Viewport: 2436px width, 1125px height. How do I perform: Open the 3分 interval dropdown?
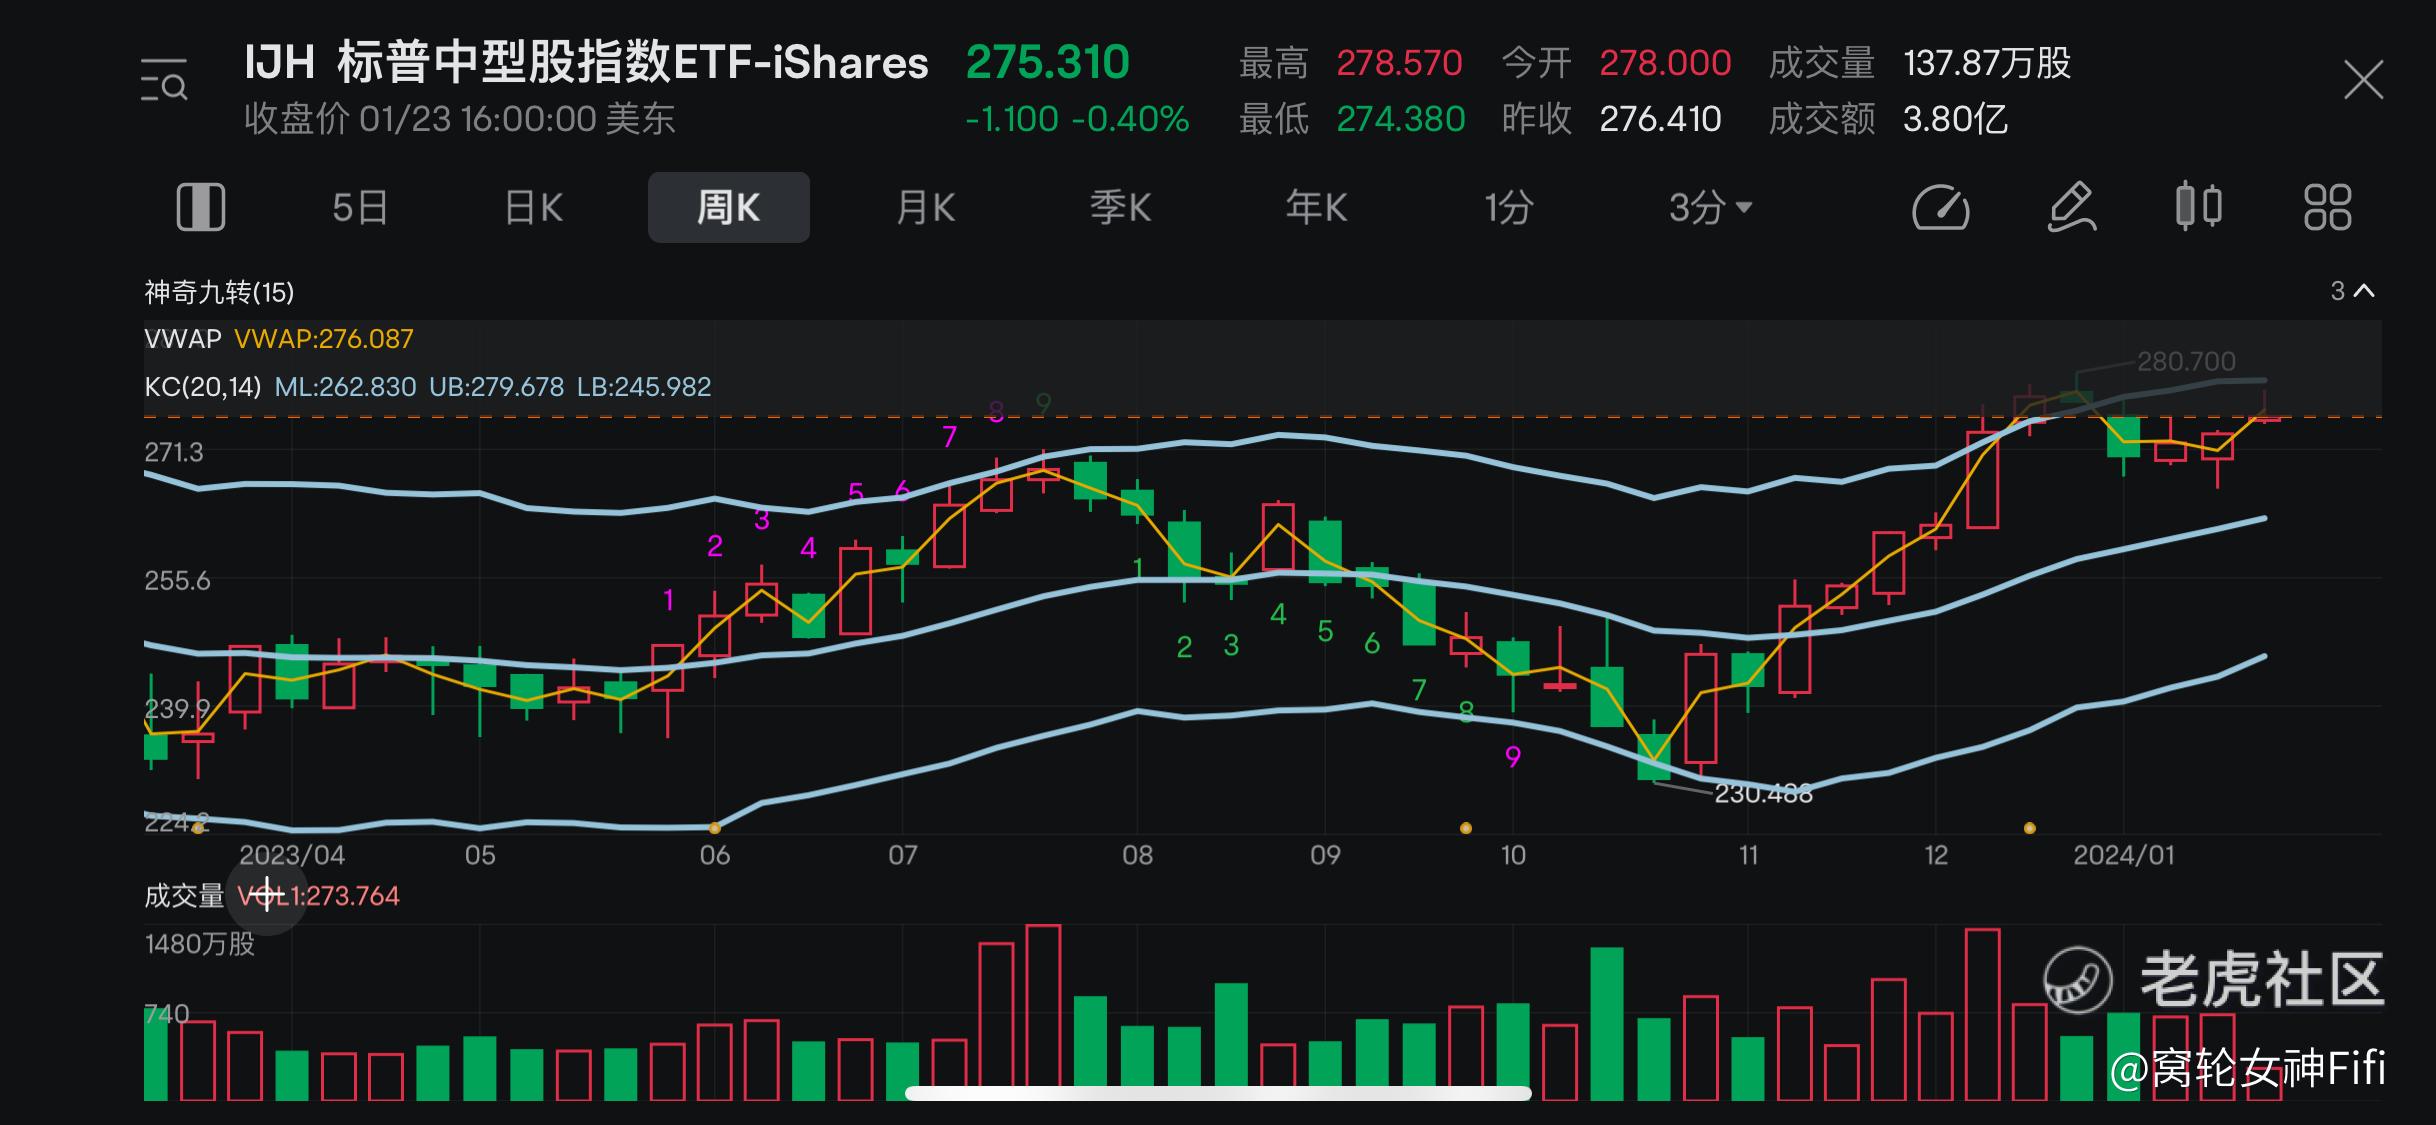coord(1710,208)
